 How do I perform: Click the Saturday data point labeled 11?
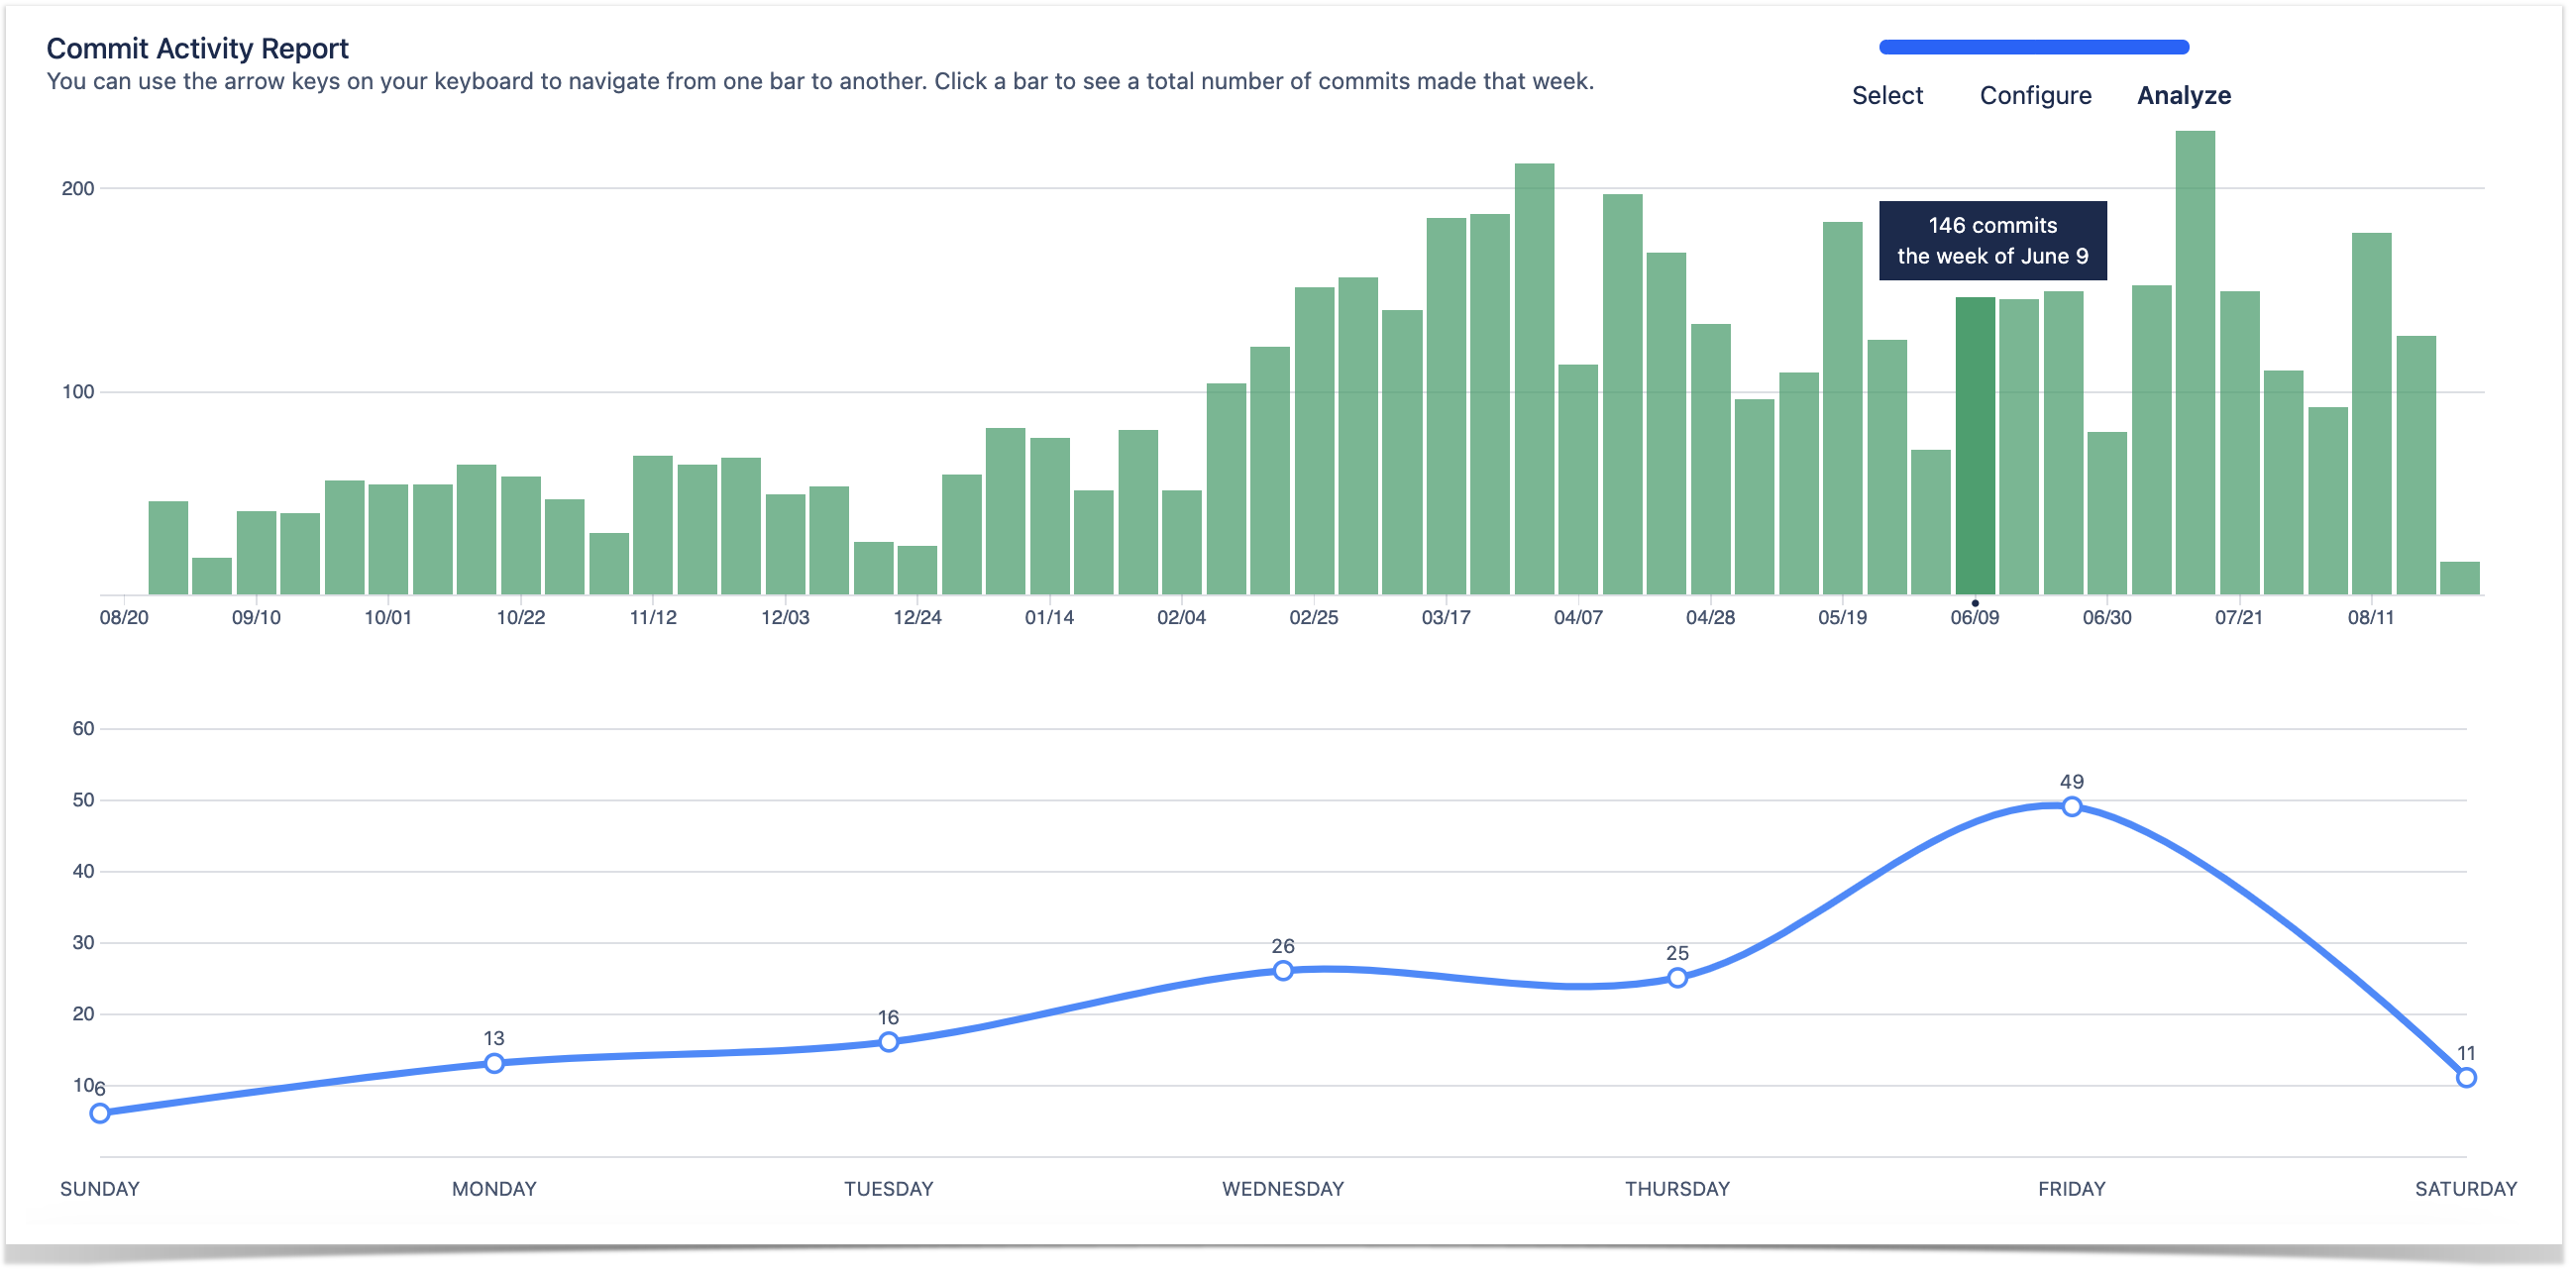[2466, 1078]
